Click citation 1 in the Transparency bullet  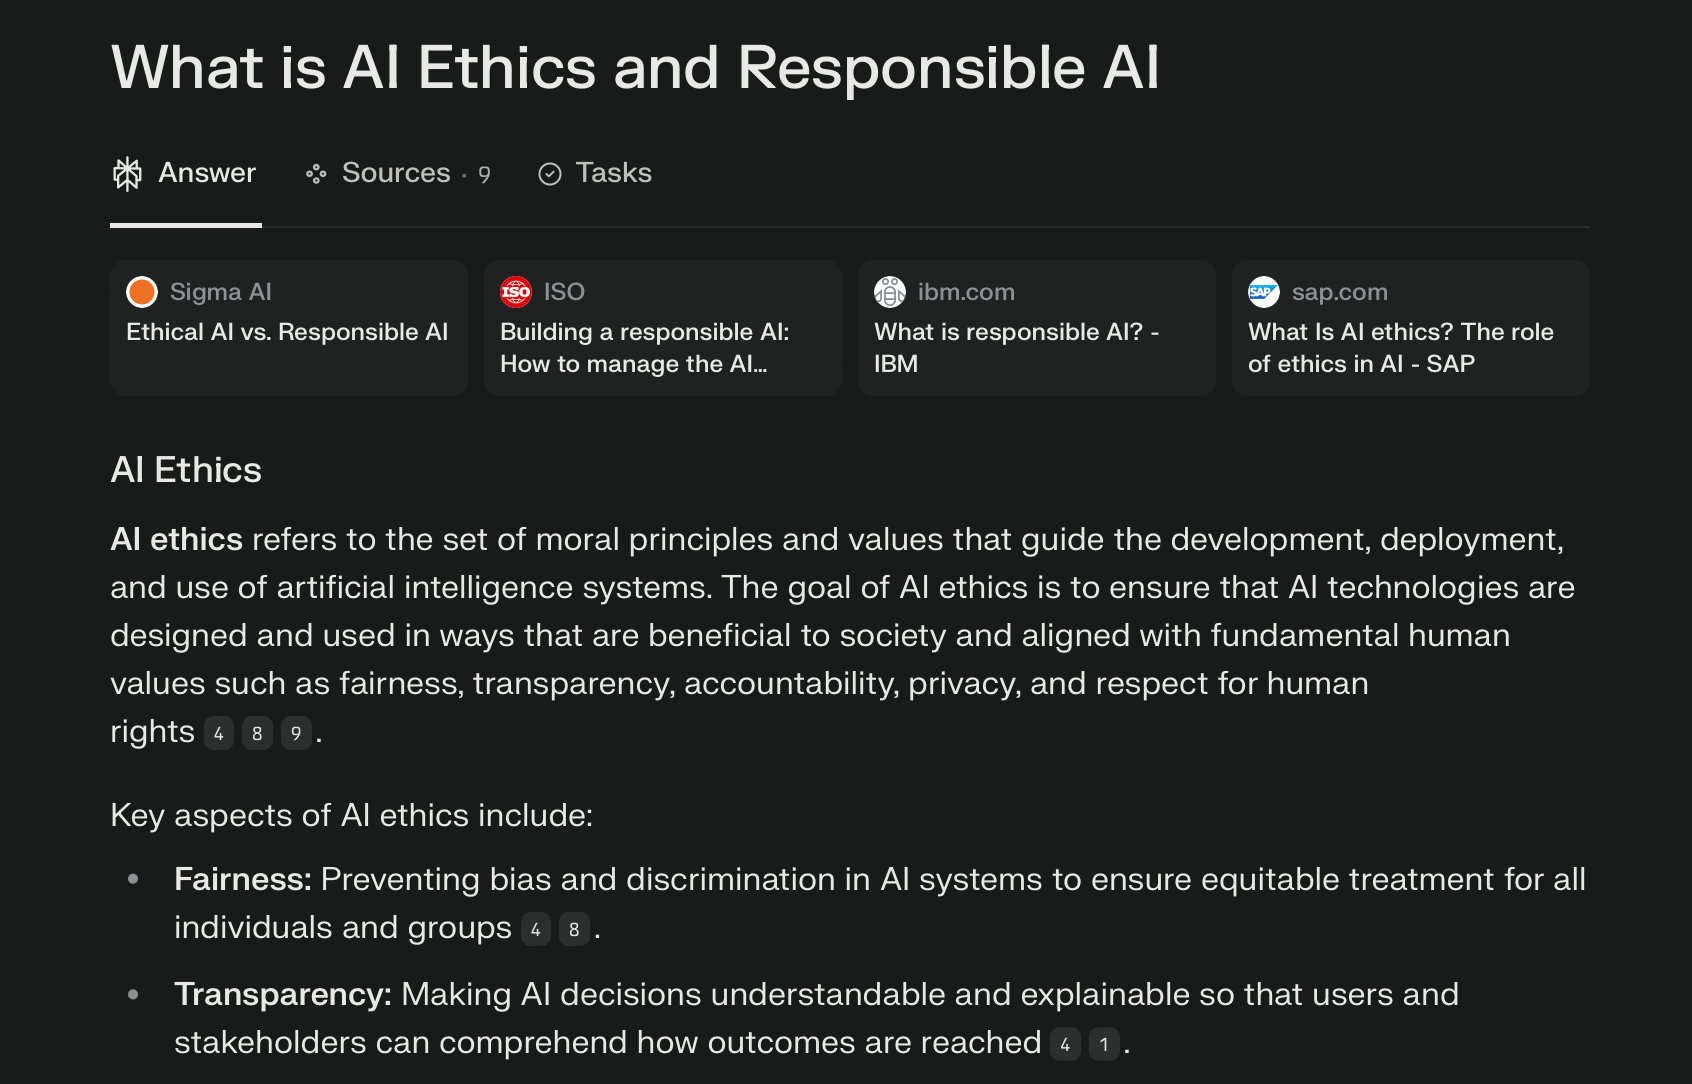click(1104, 1044)
